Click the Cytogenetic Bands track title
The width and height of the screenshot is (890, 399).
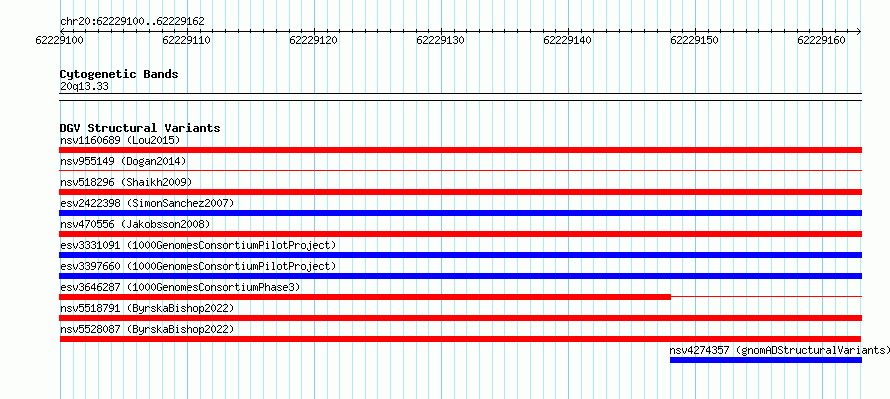tap(119, 74)
